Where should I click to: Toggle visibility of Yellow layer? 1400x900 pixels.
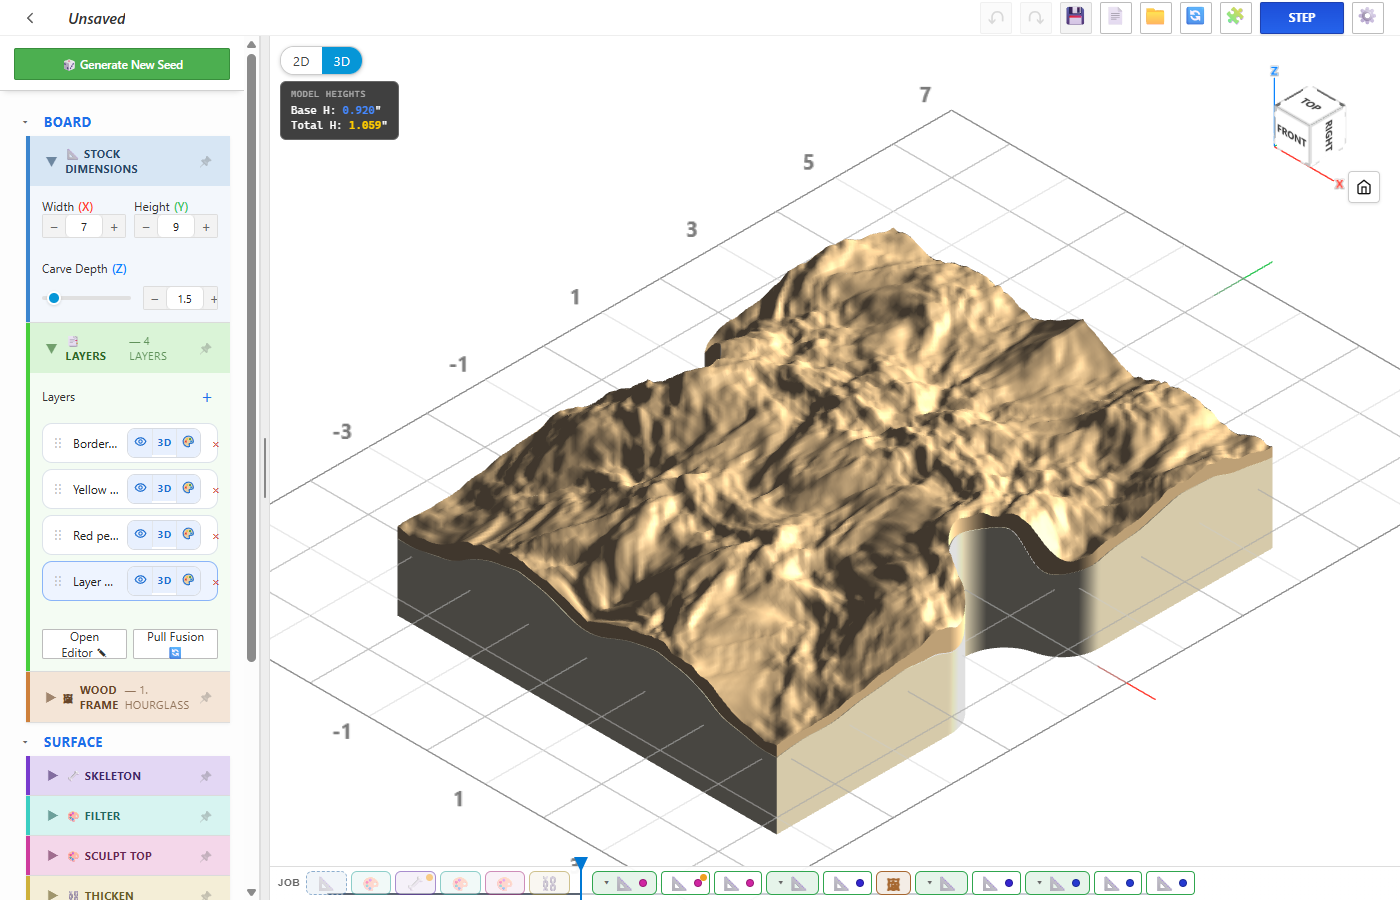click(140, 489)
